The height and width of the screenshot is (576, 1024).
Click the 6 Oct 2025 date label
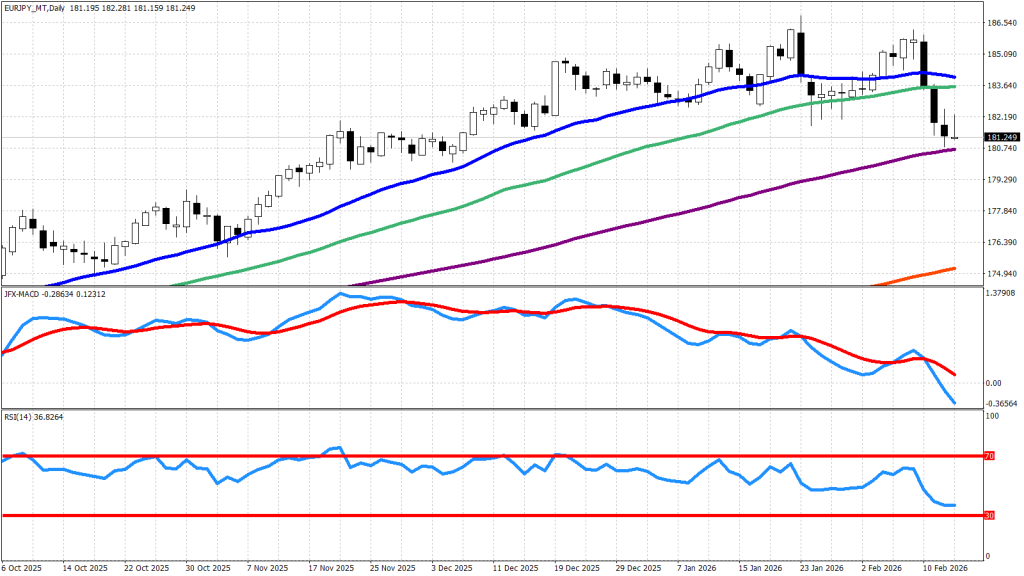(x=22, y=567)
